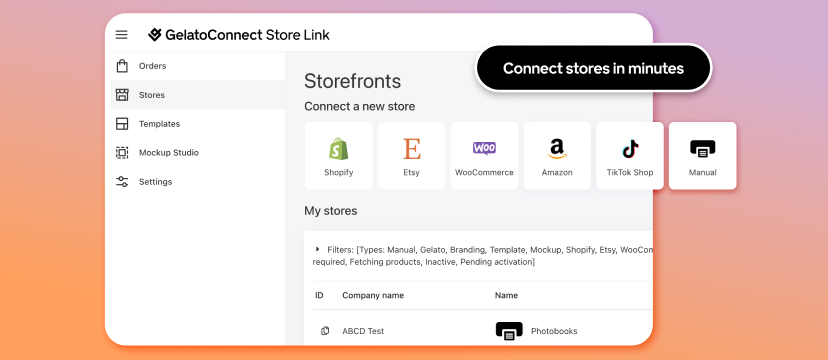Sort by Company name column header
Screen dimensions: 828x360
tap(373, 295)
